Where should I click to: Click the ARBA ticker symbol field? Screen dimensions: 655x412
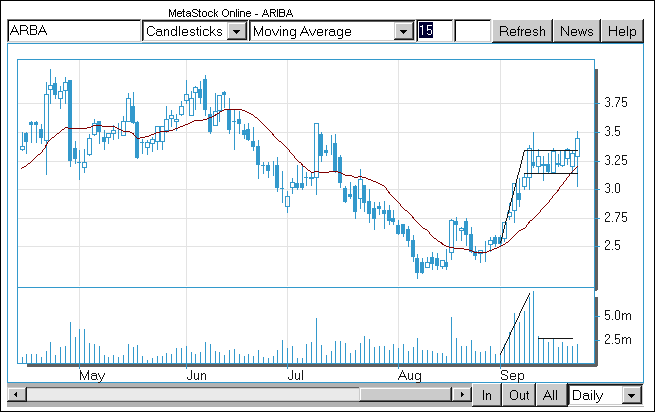(74, 31)
